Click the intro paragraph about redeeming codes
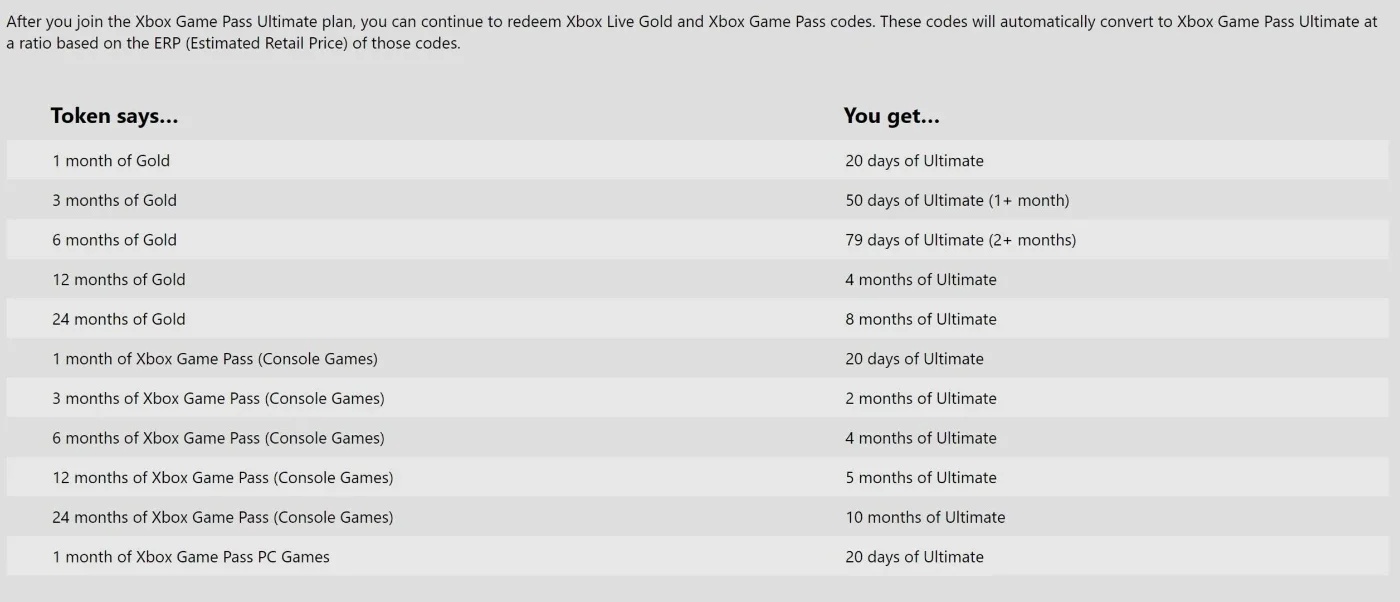Image resolution: width=1400 pixels, height=602 pixels. coord(692,33)
